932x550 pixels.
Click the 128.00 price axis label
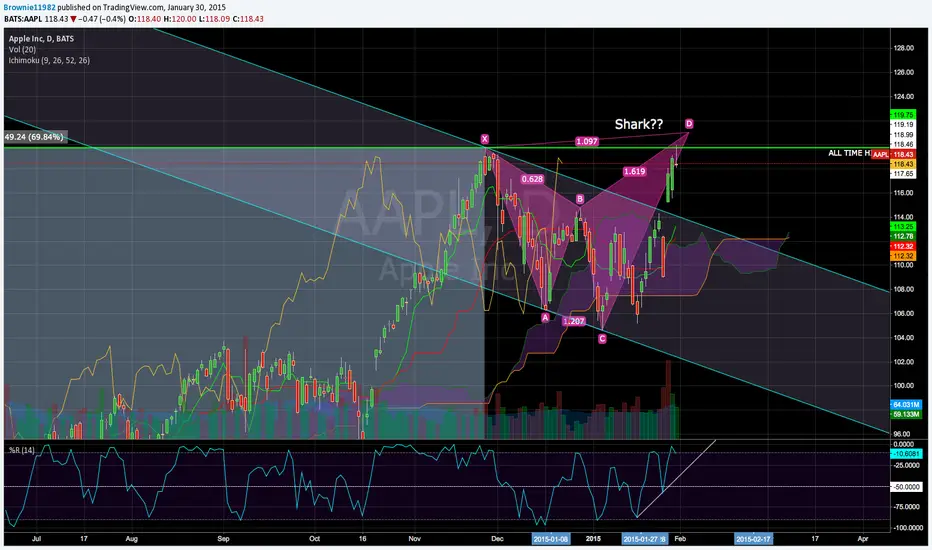903,48
